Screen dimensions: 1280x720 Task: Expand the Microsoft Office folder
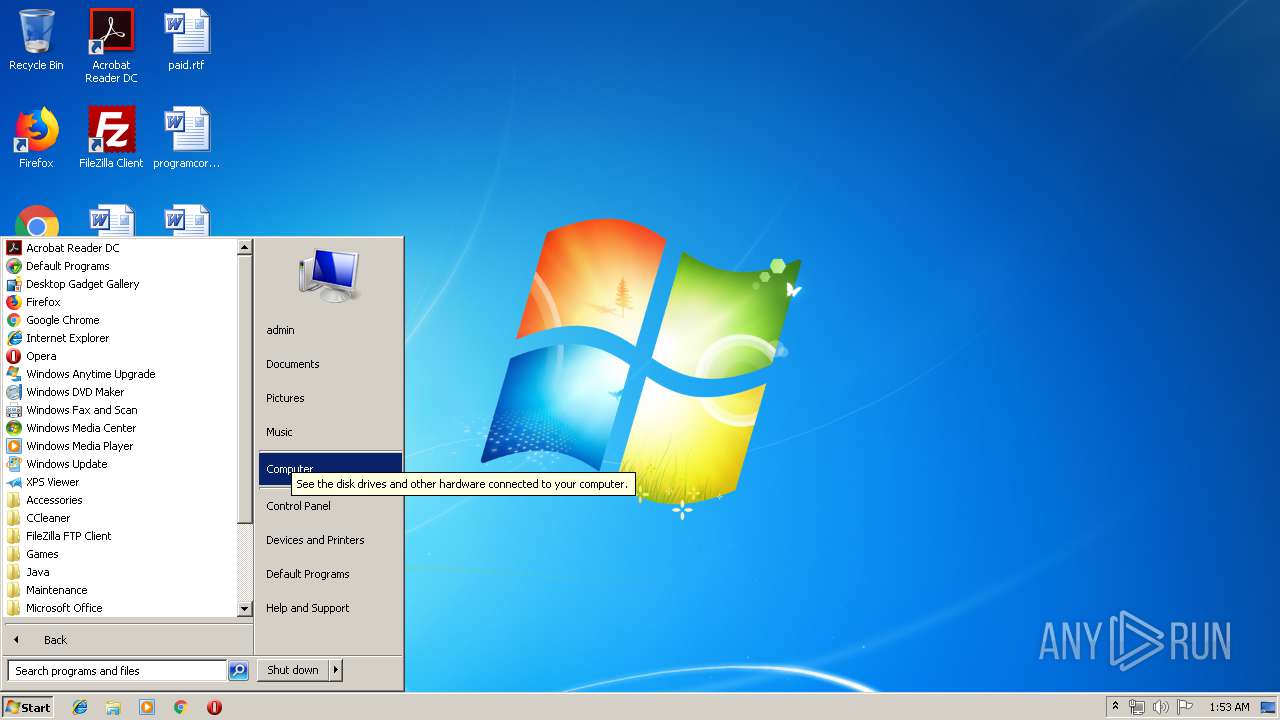(x=64, y=608)
